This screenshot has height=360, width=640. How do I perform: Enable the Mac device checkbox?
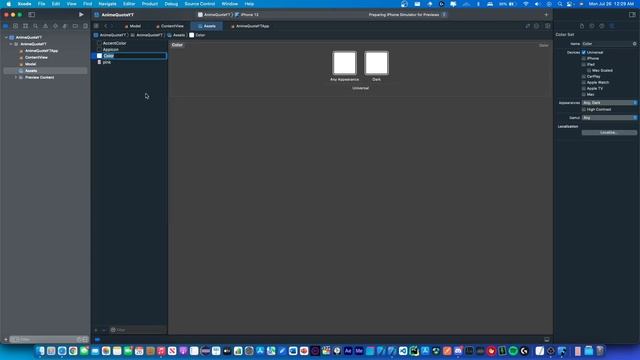point(584,94)
